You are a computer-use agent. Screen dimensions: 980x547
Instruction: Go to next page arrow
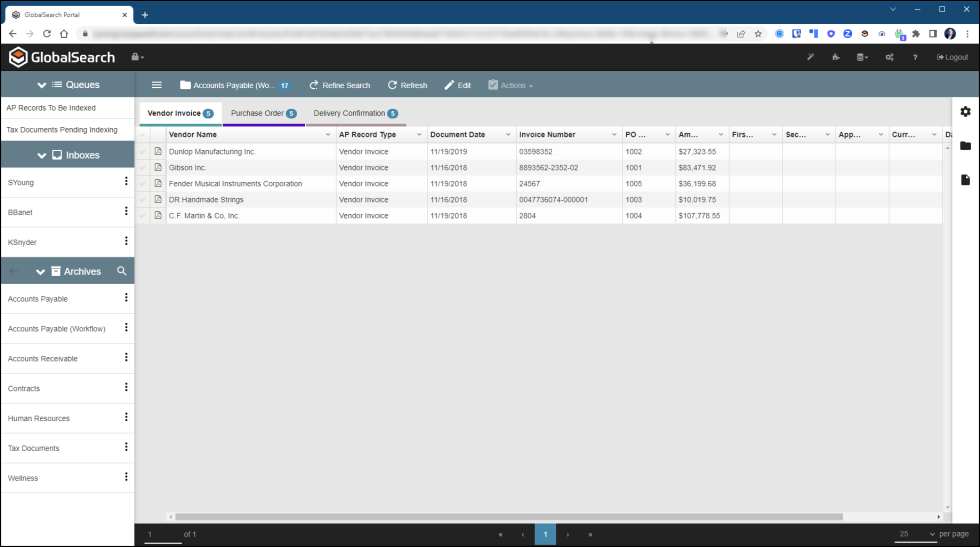[568, 534]
